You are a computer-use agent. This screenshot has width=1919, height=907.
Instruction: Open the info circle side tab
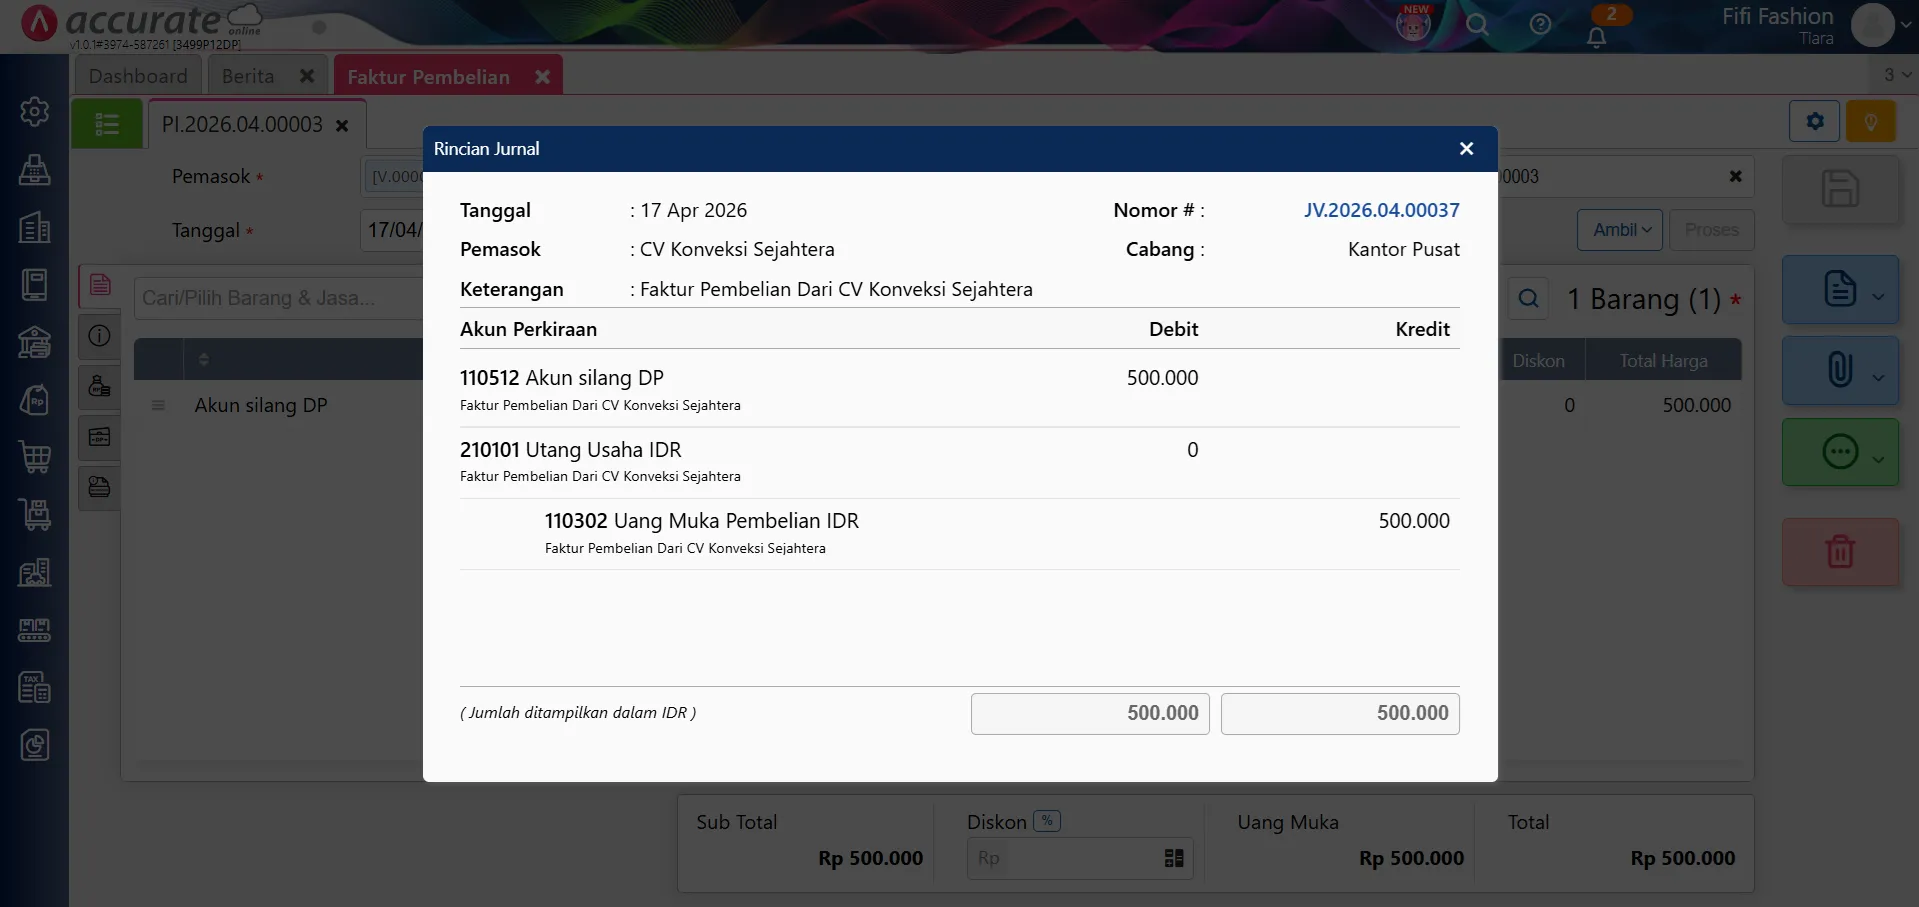[x=100, y=336]
